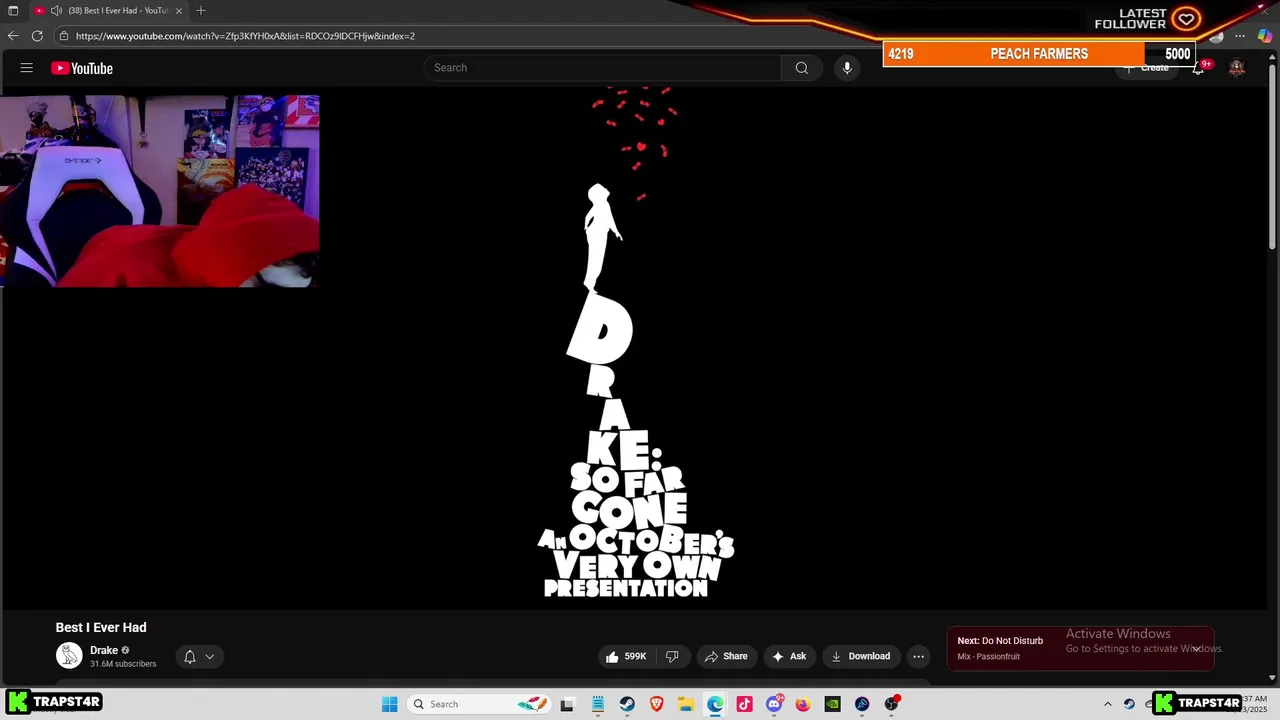1280x720 pixels.
Task: Open File Explorer from the taskbar
Action: point(686,704)
